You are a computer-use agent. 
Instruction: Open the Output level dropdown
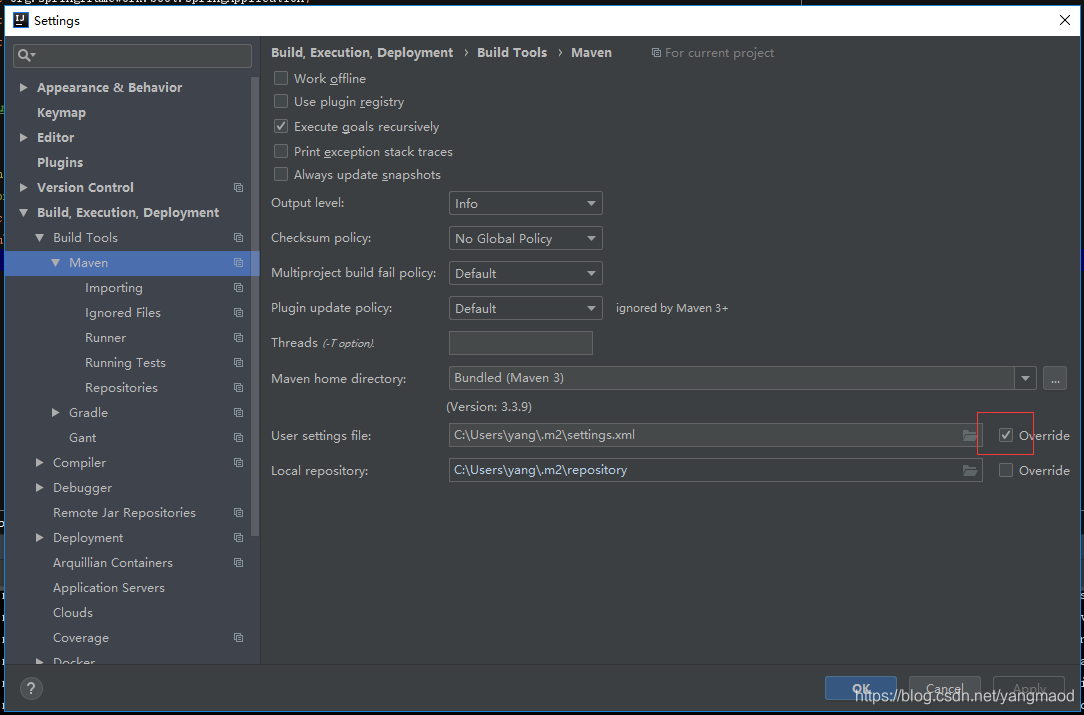(x=525, y=203)
